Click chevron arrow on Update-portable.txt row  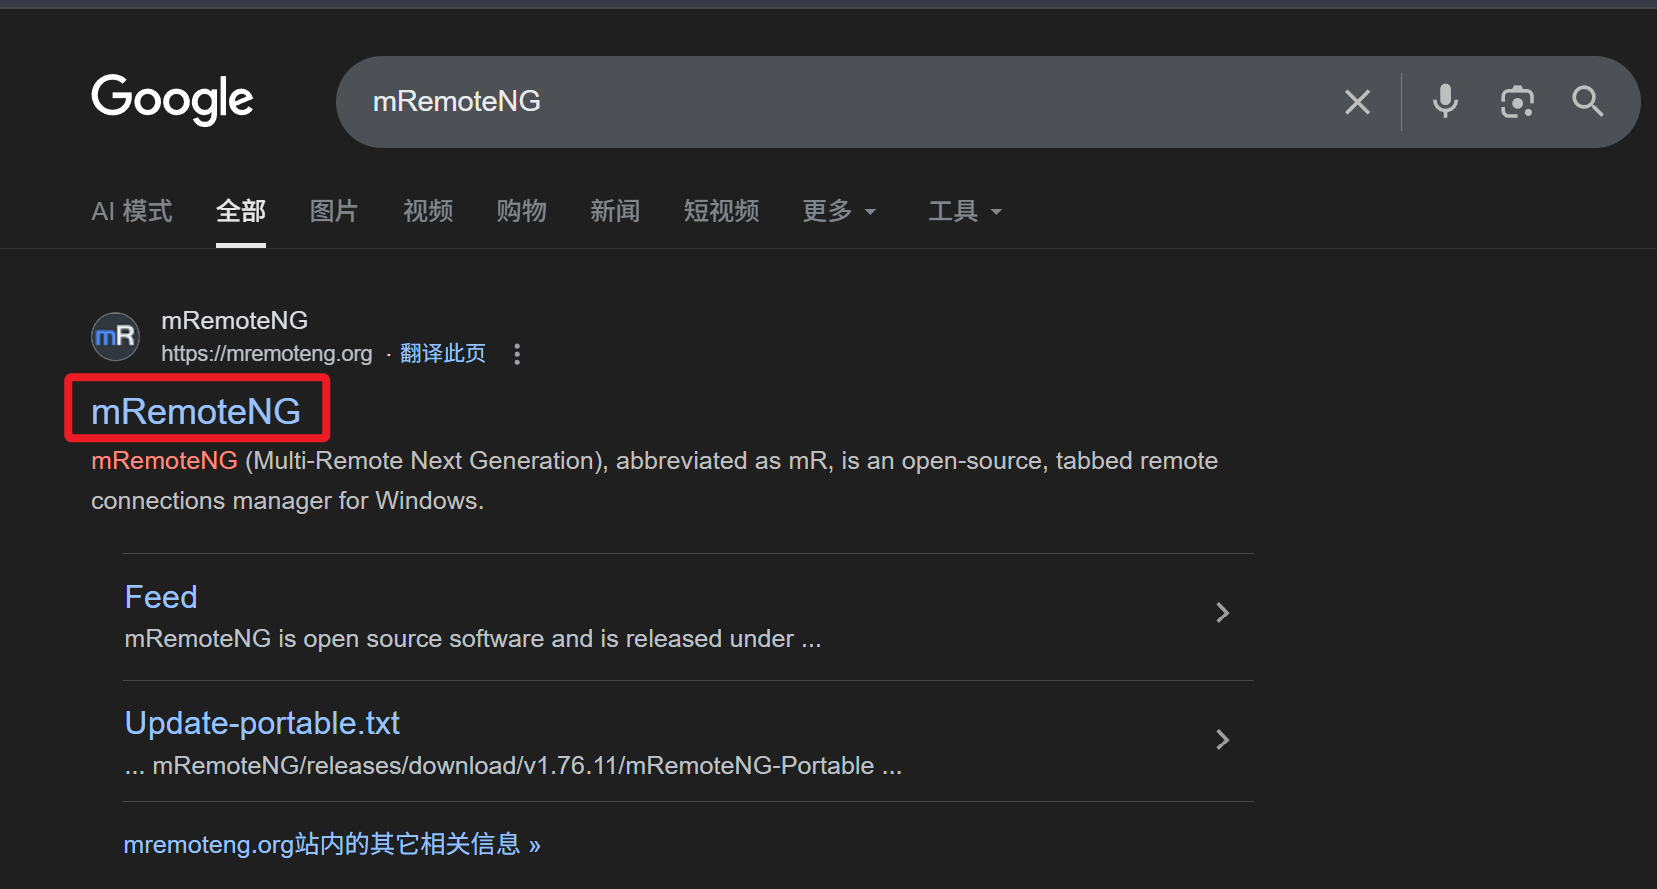(1222, 740)
